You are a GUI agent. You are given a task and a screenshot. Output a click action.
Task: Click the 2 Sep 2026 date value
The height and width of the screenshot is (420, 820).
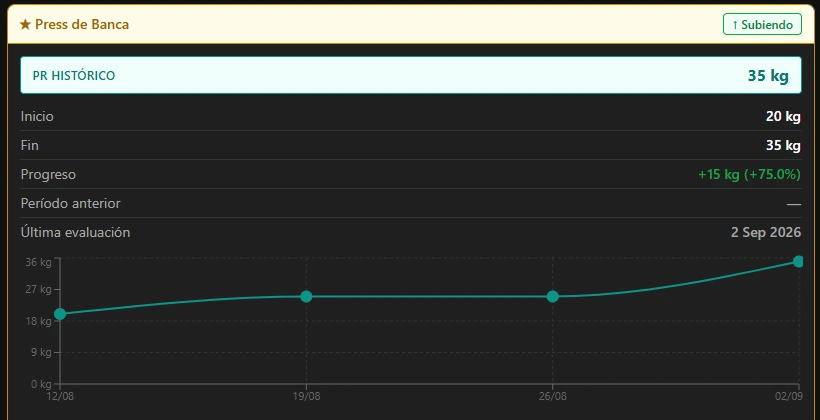coord(766,232)
